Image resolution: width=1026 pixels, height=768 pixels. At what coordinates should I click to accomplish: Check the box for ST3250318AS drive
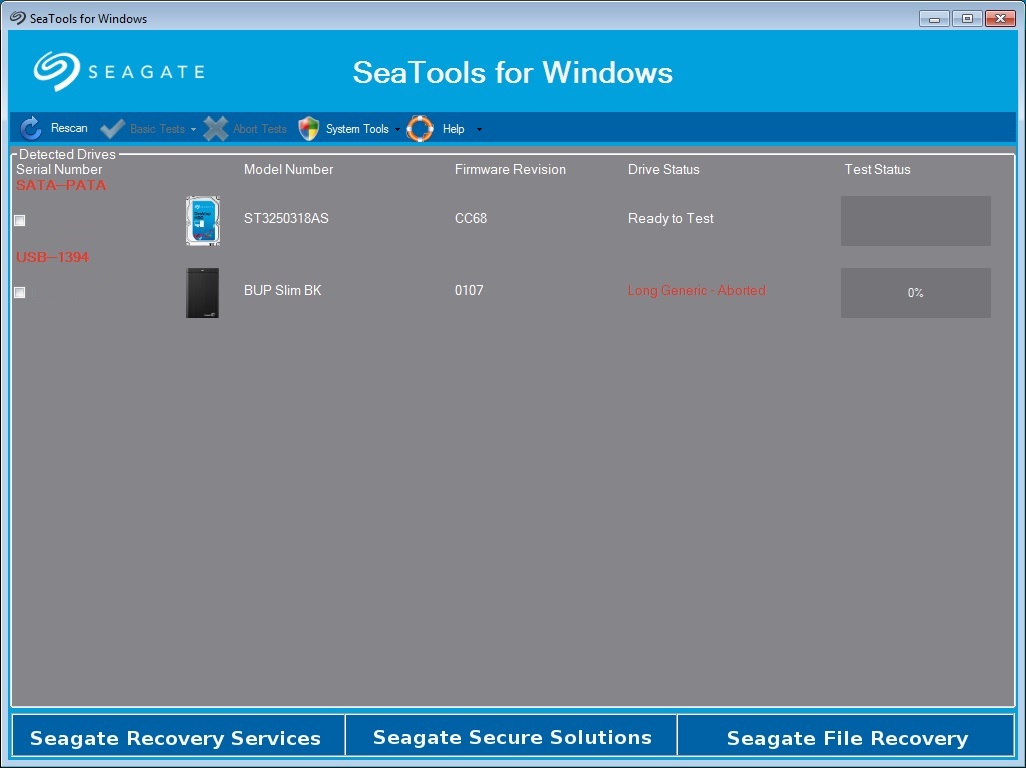pyautogui.click(x=20, y=220)
